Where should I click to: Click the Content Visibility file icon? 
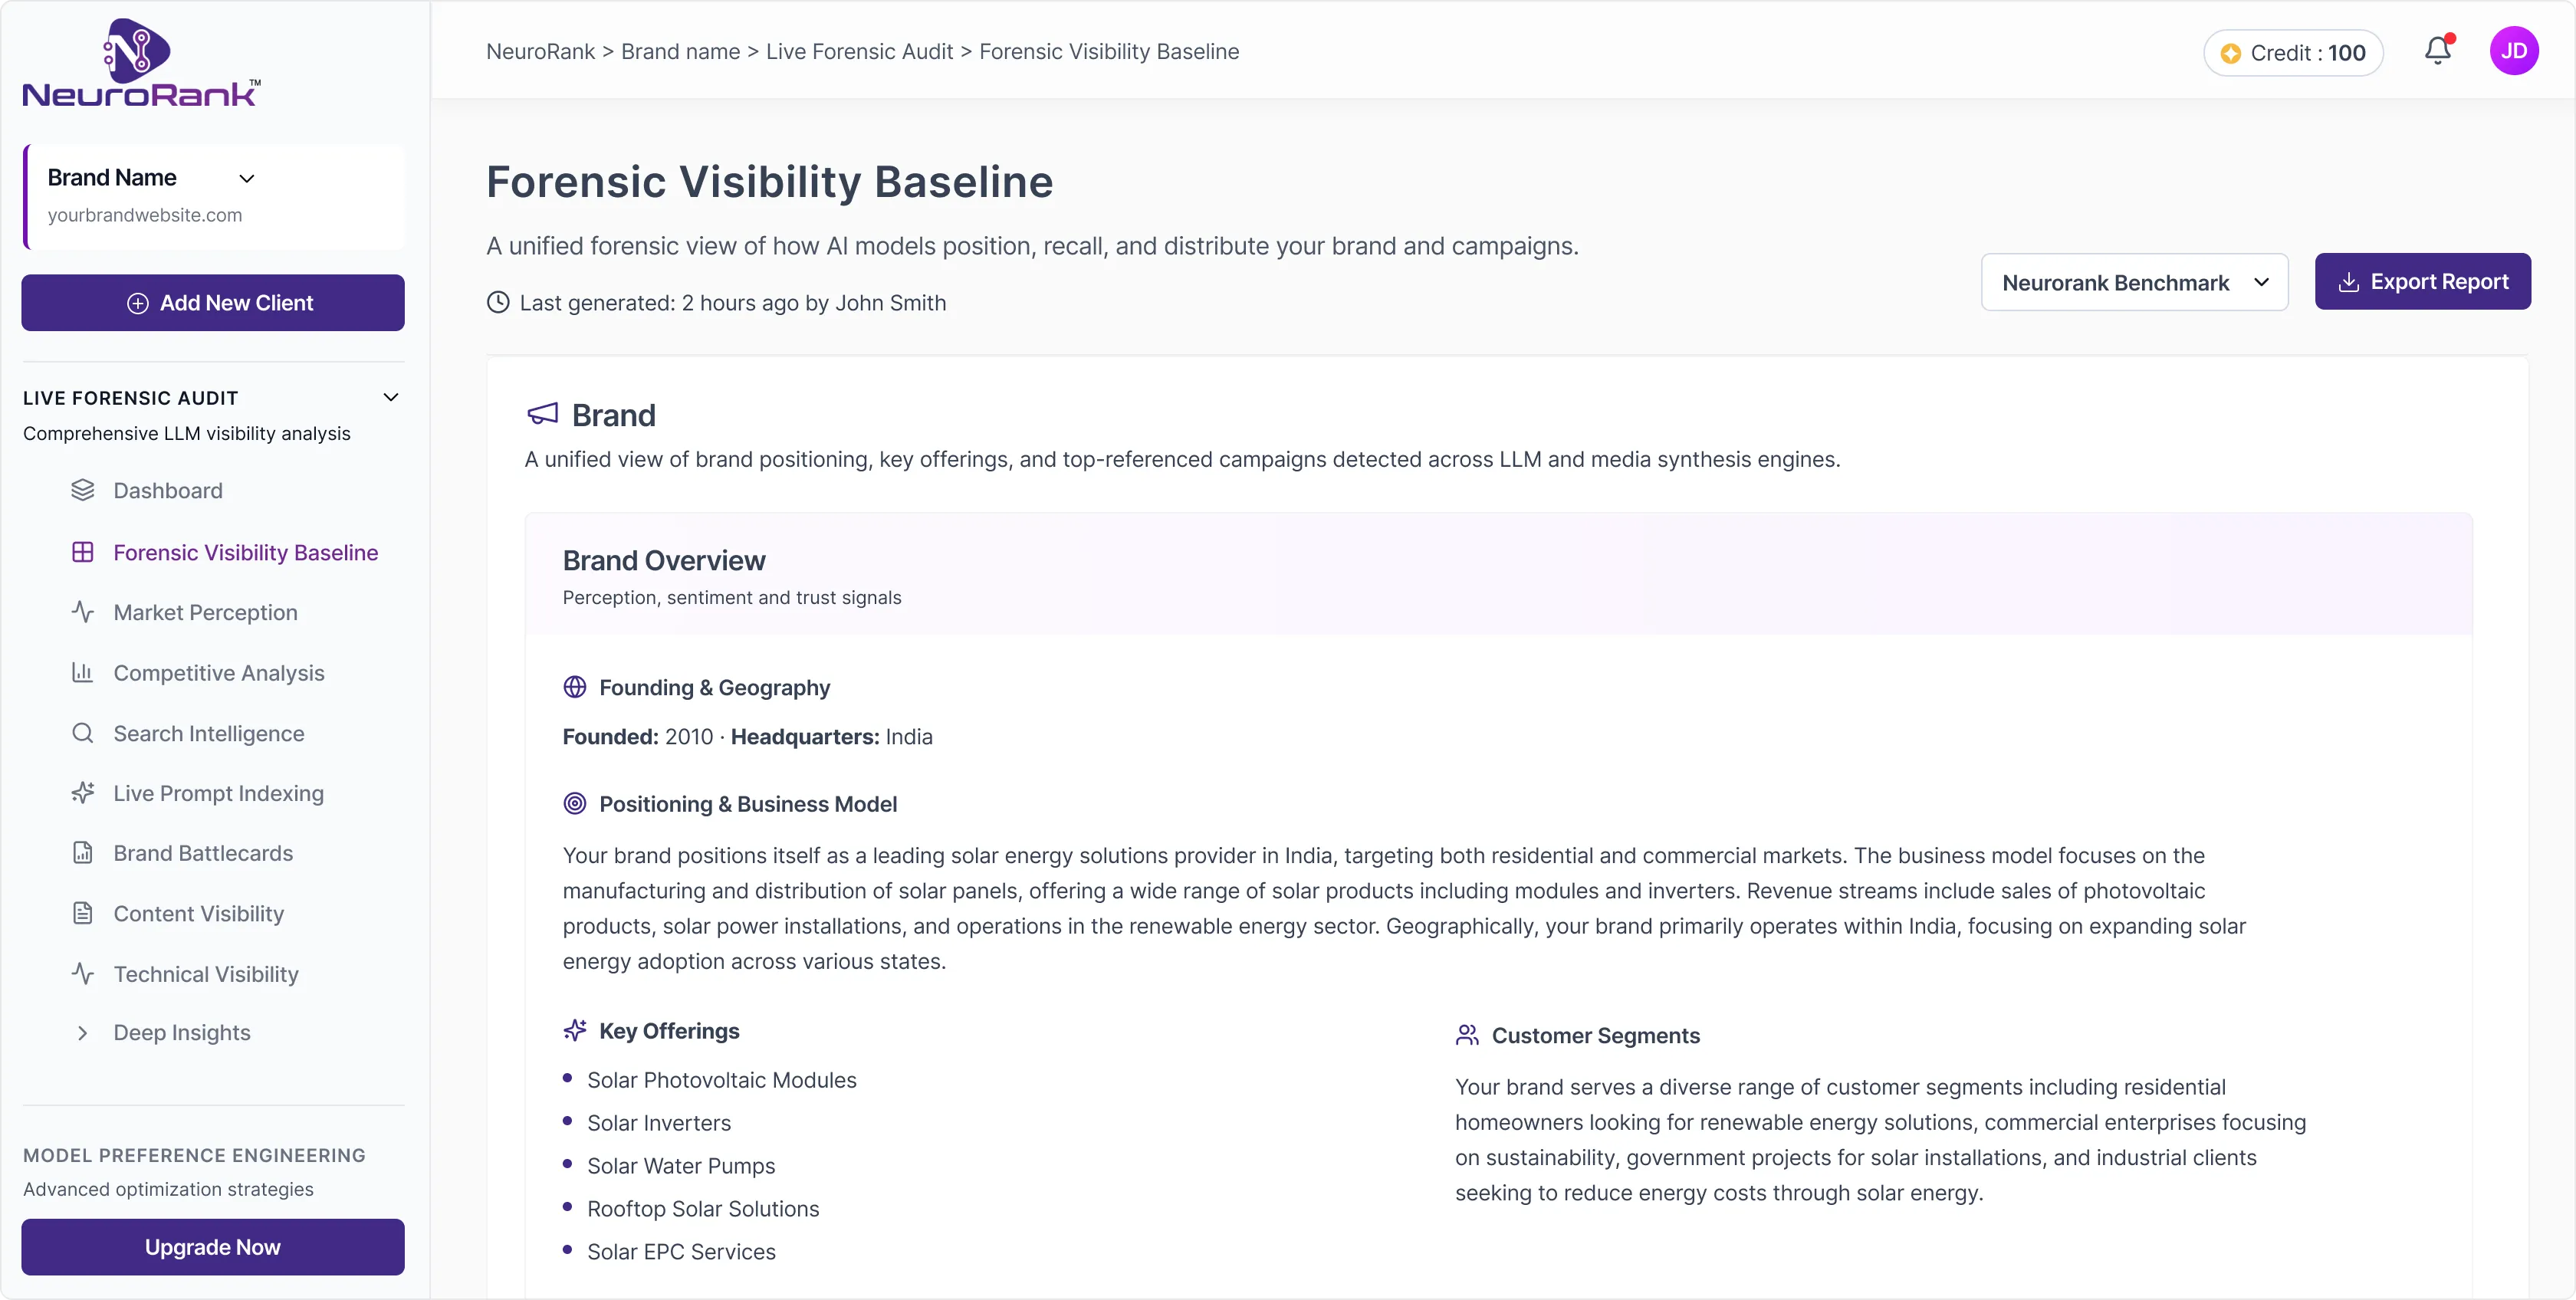(x=83, y=913)
